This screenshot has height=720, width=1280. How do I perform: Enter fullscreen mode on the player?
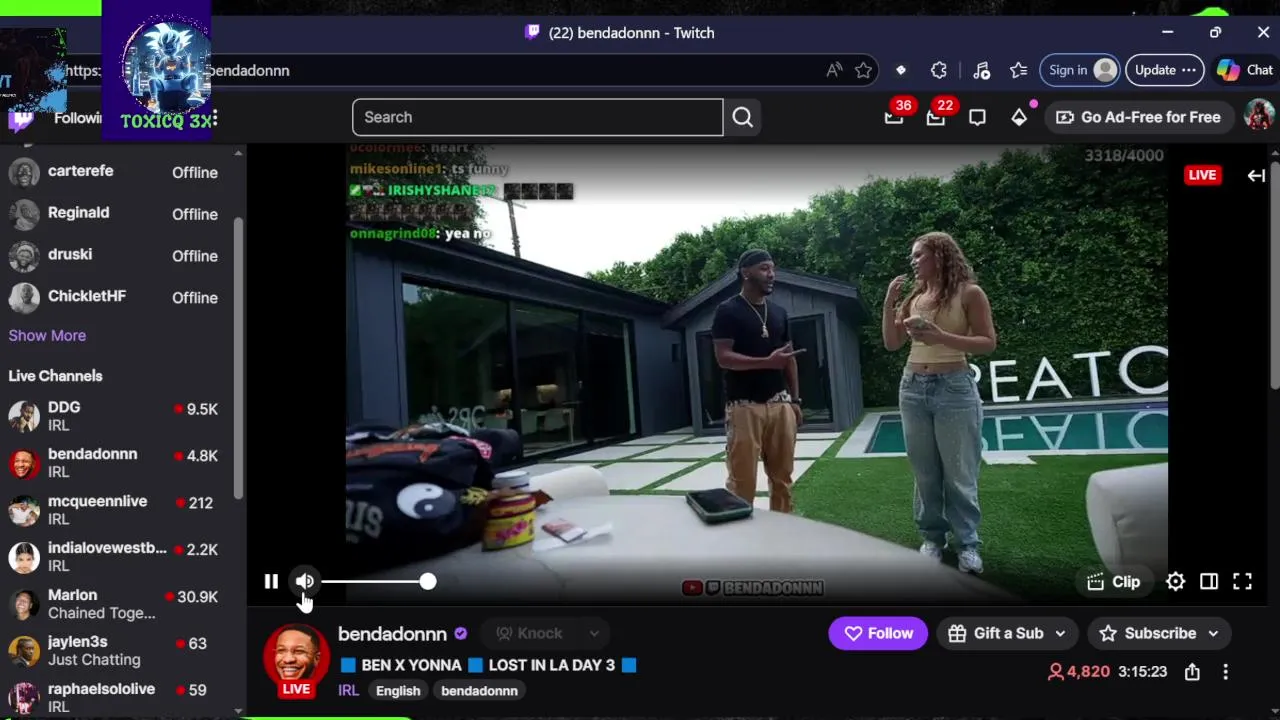tap(1242, 581)
